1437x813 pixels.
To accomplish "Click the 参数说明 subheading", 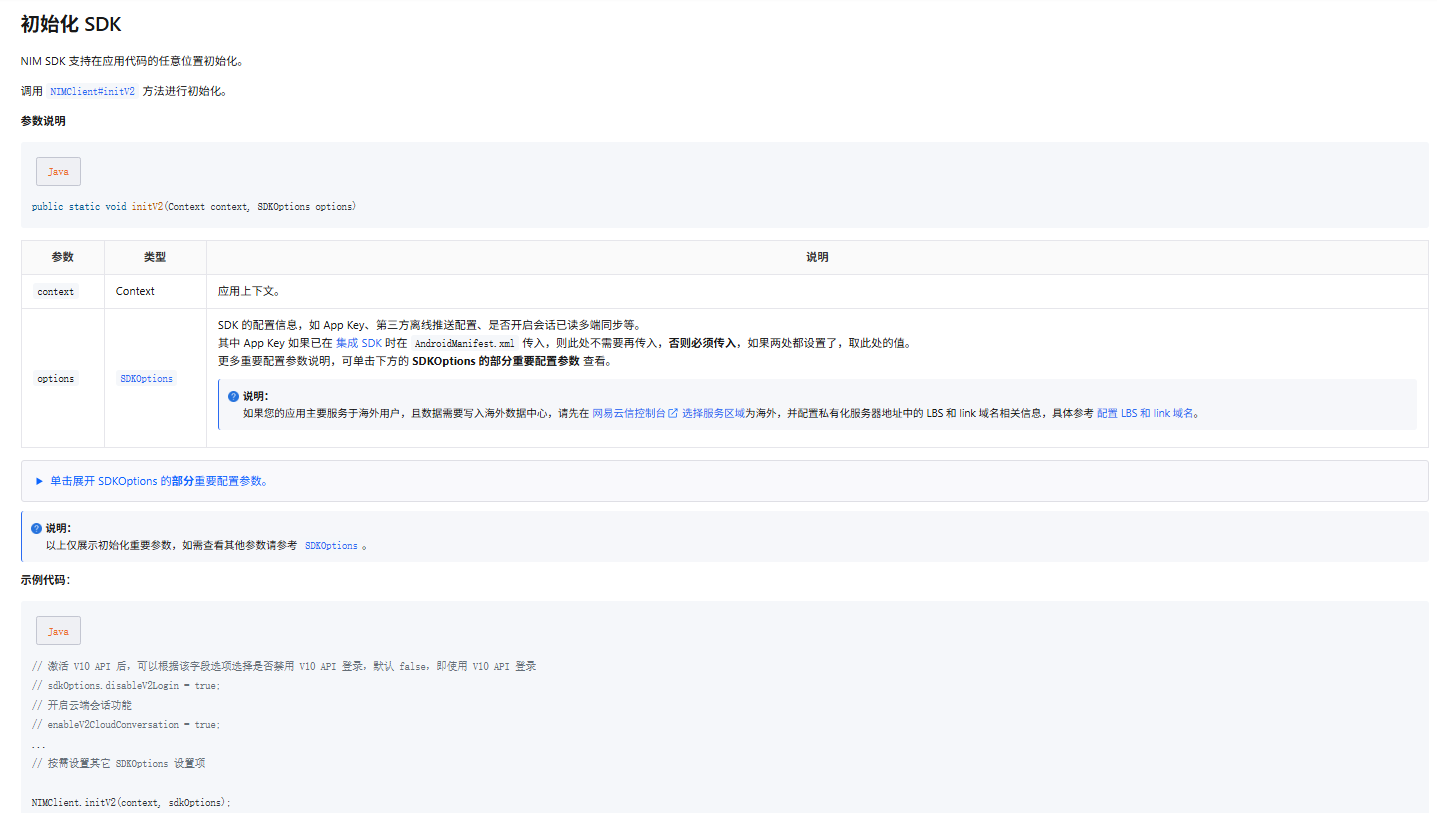I will coord(43,121).
